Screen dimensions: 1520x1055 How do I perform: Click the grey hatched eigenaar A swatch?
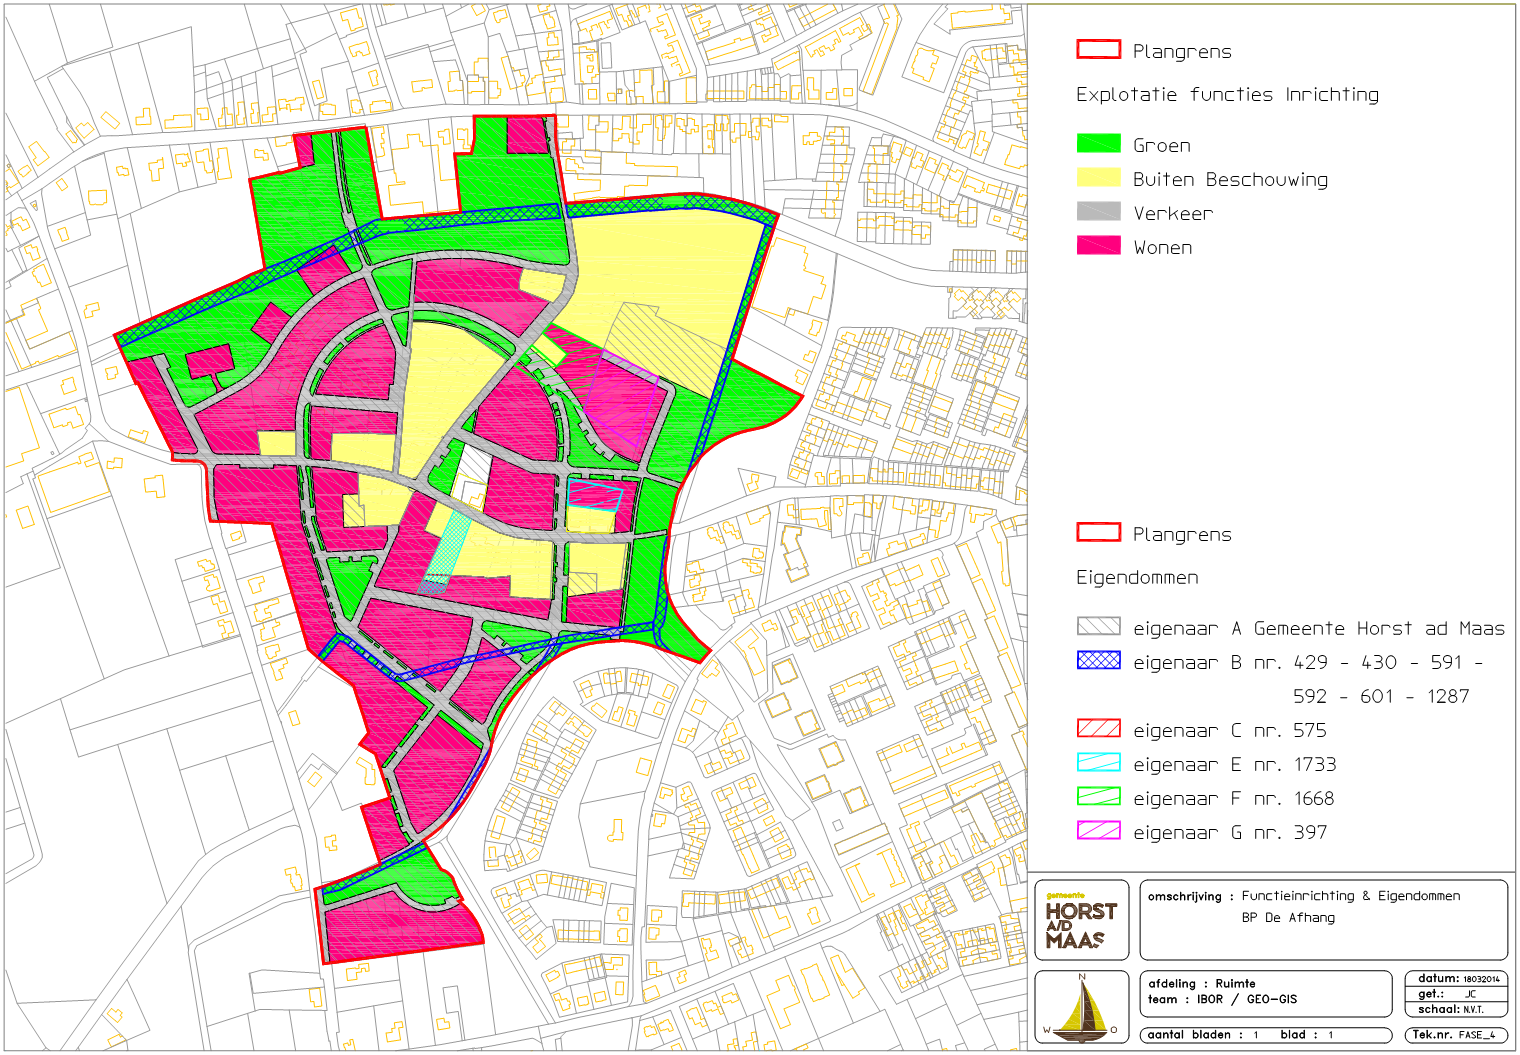pyautogui.click(x=1098, y=627)
